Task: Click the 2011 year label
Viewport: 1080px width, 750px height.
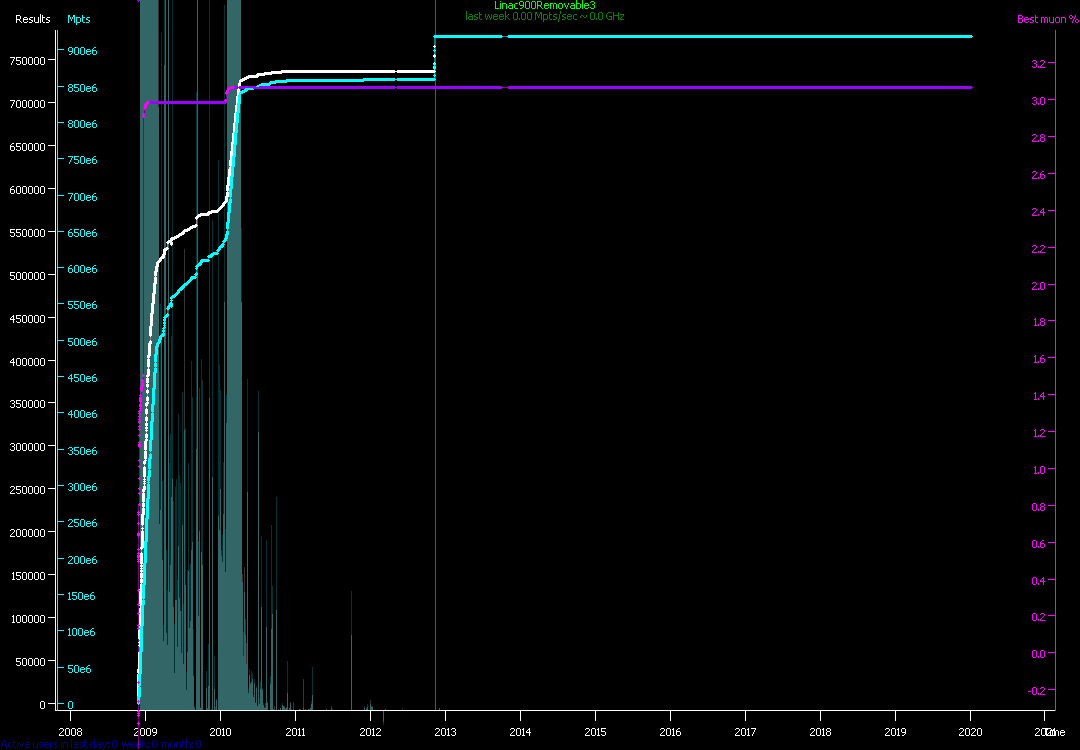Action: pyautogui.click(x=295, y=732)
